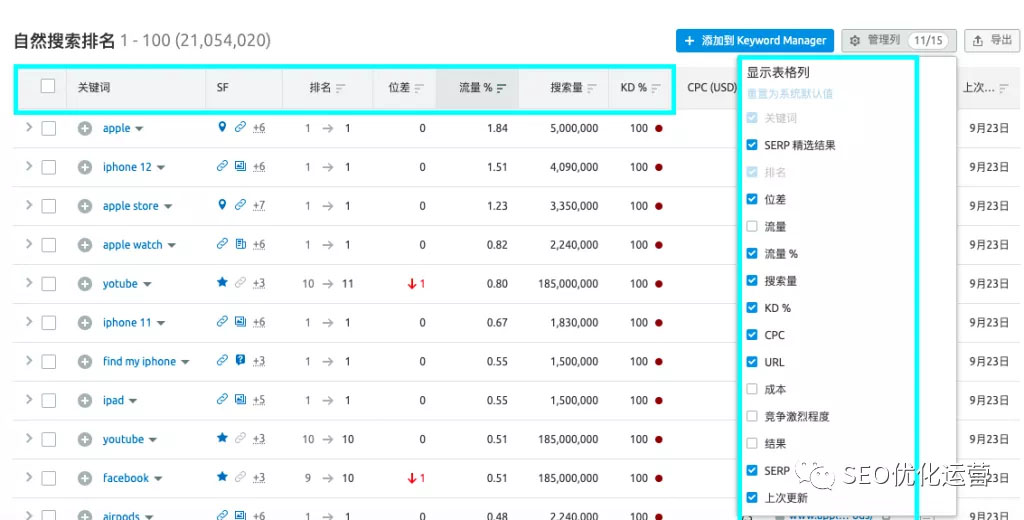Click the location pin icon in apple row
The height and width of the screenshot is (520, 1024).
[222, 128]
